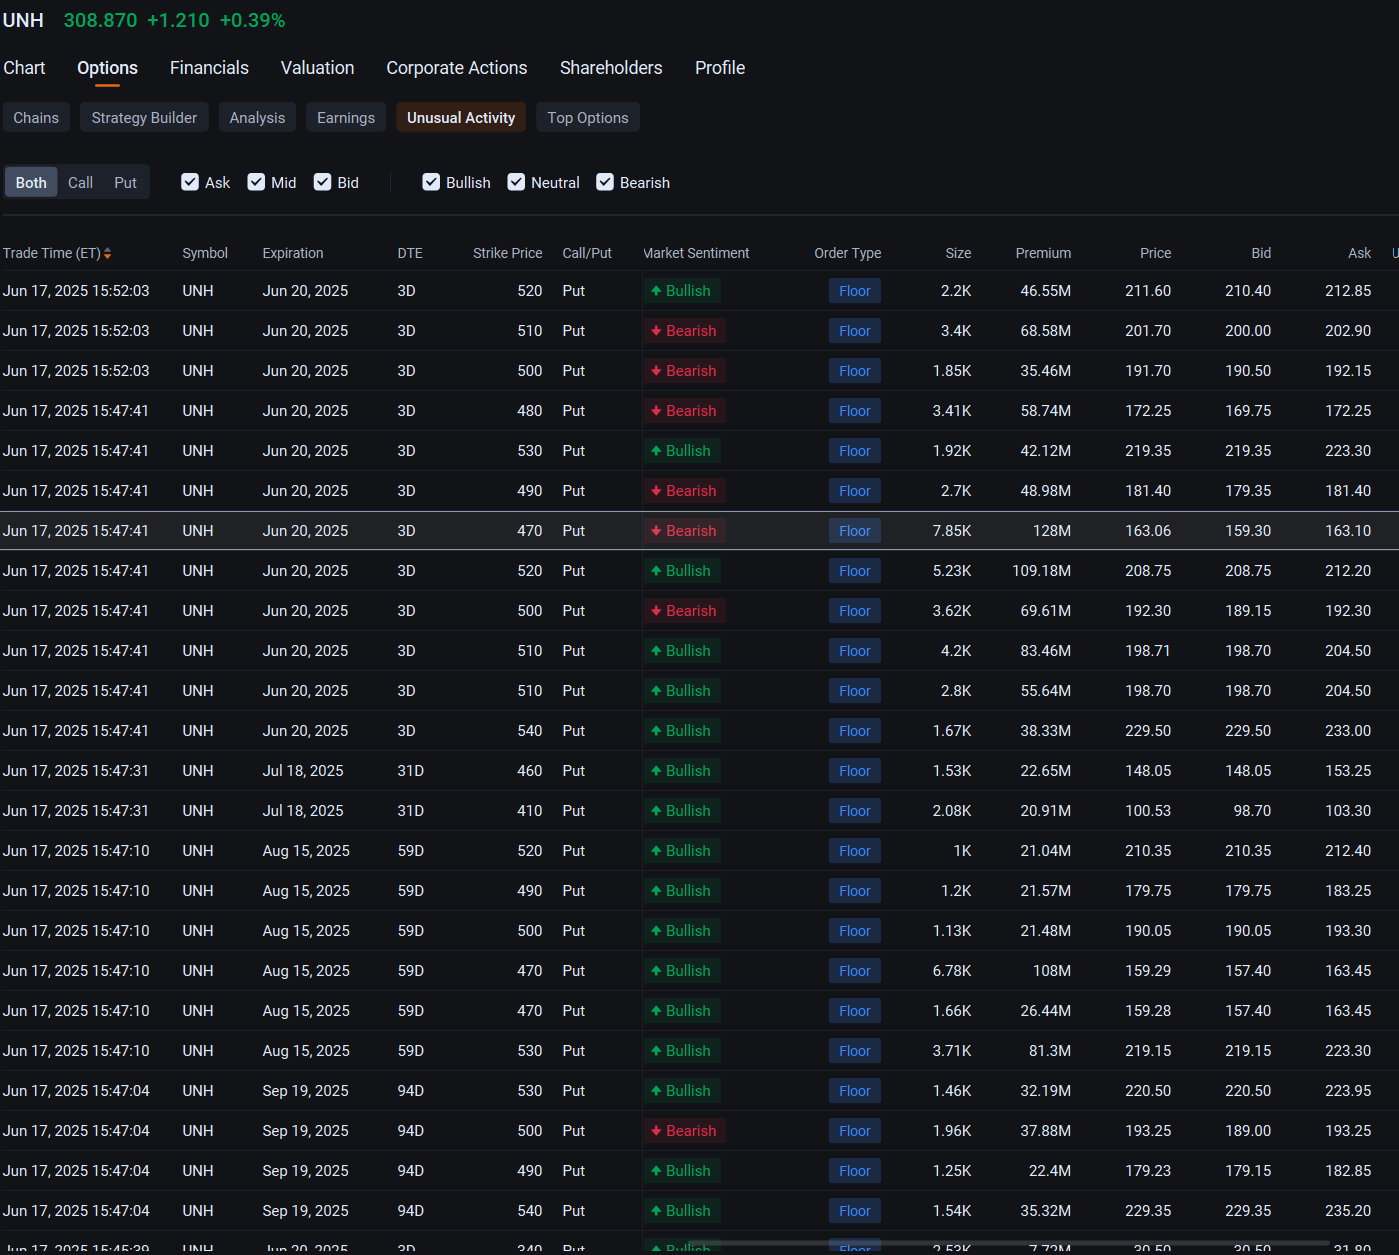
Task: Open the Corporate Actions tab
Action: (457, 68)
